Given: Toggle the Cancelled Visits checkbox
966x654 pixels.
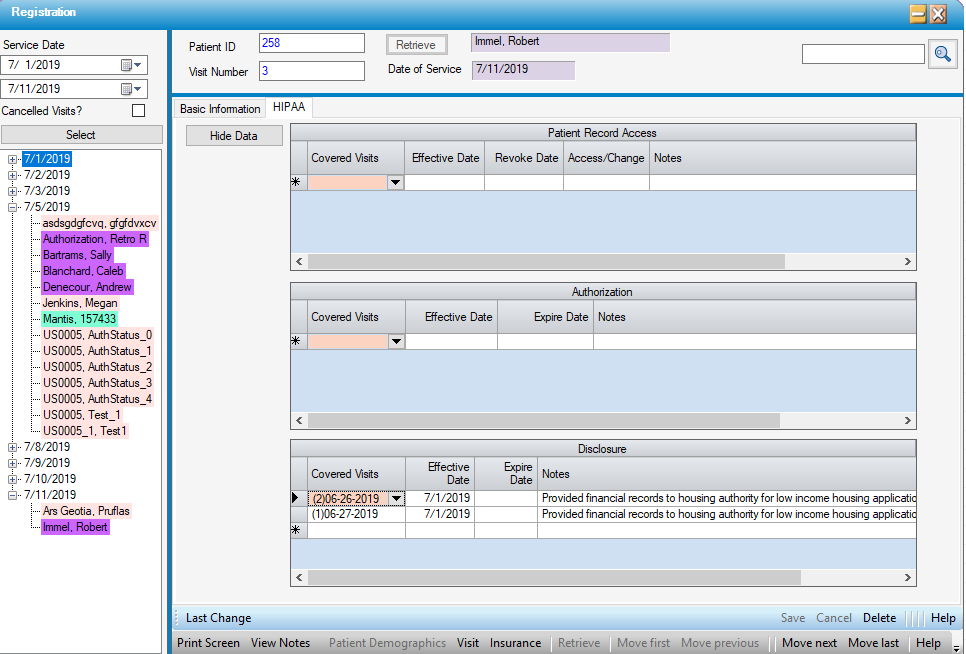Looking at the screenshot, I should pyautogui.click(x=139, y=111).
